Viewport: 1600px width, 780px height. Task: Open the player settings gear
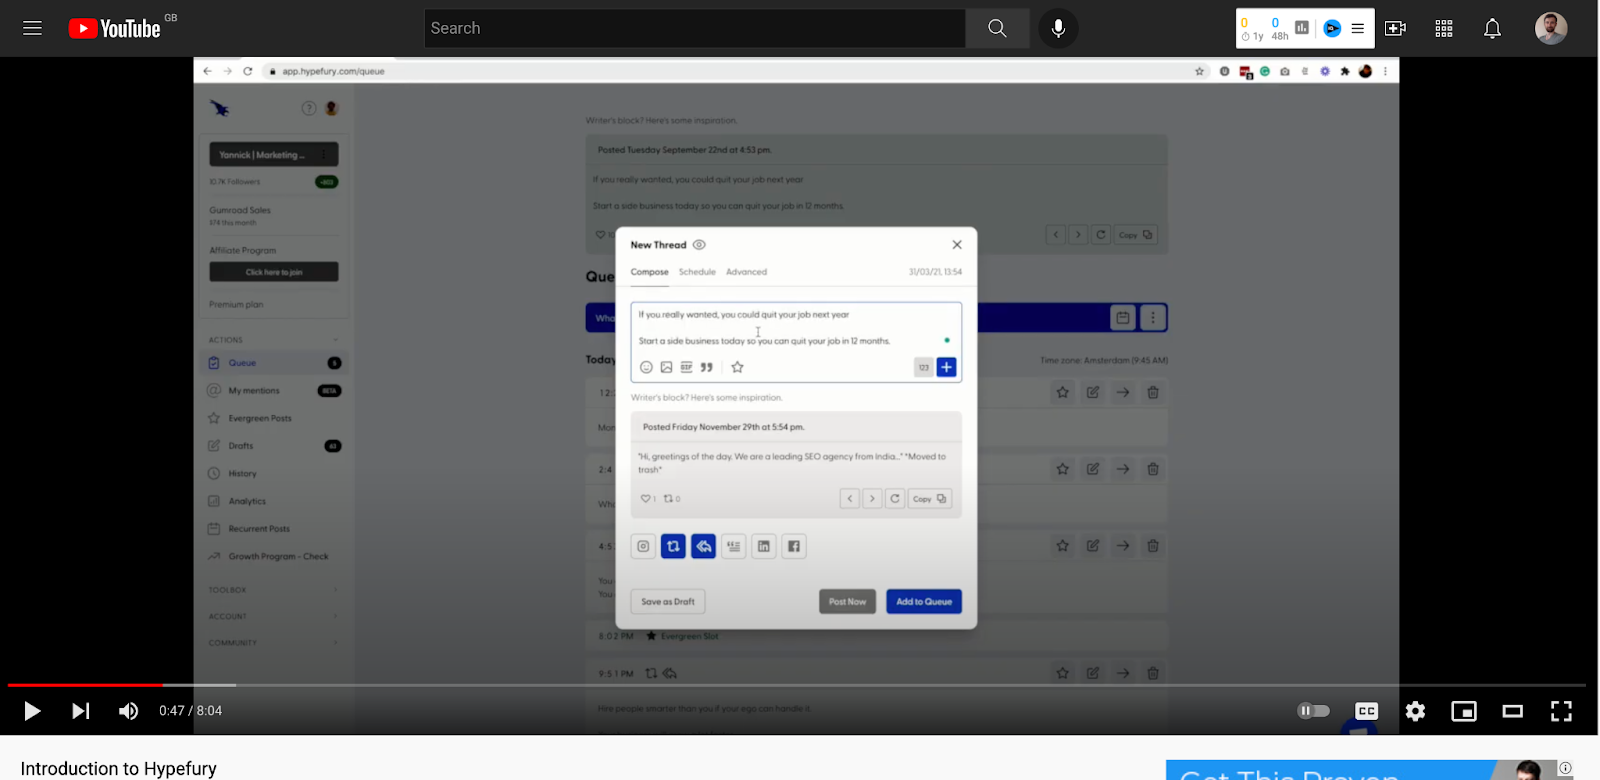click(1415, 711)
